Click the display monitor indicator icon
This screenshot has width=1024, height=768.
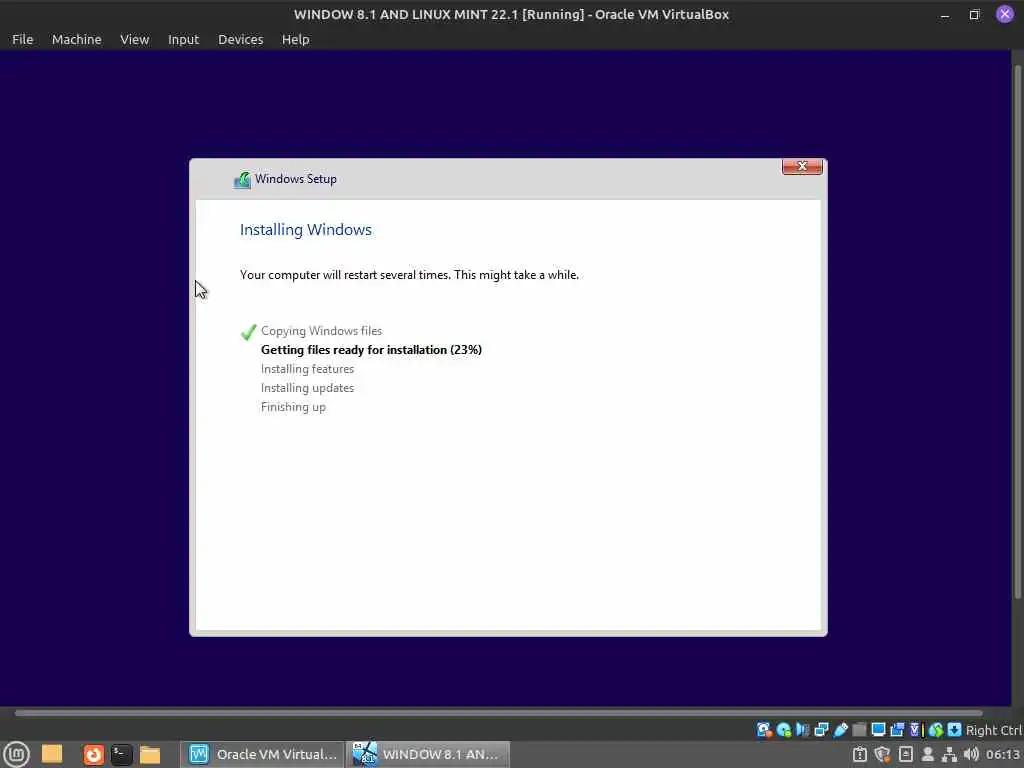coord(878,729)
